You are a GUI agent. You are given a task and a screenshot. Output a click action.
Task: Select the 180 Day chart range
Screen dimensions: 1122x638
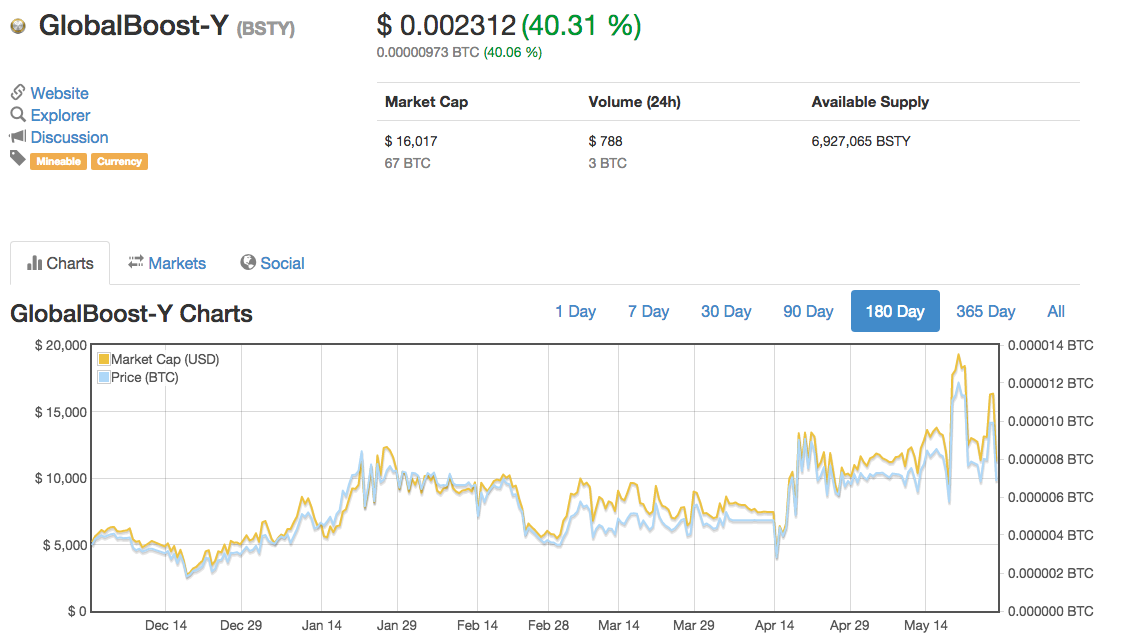(895, 311)
